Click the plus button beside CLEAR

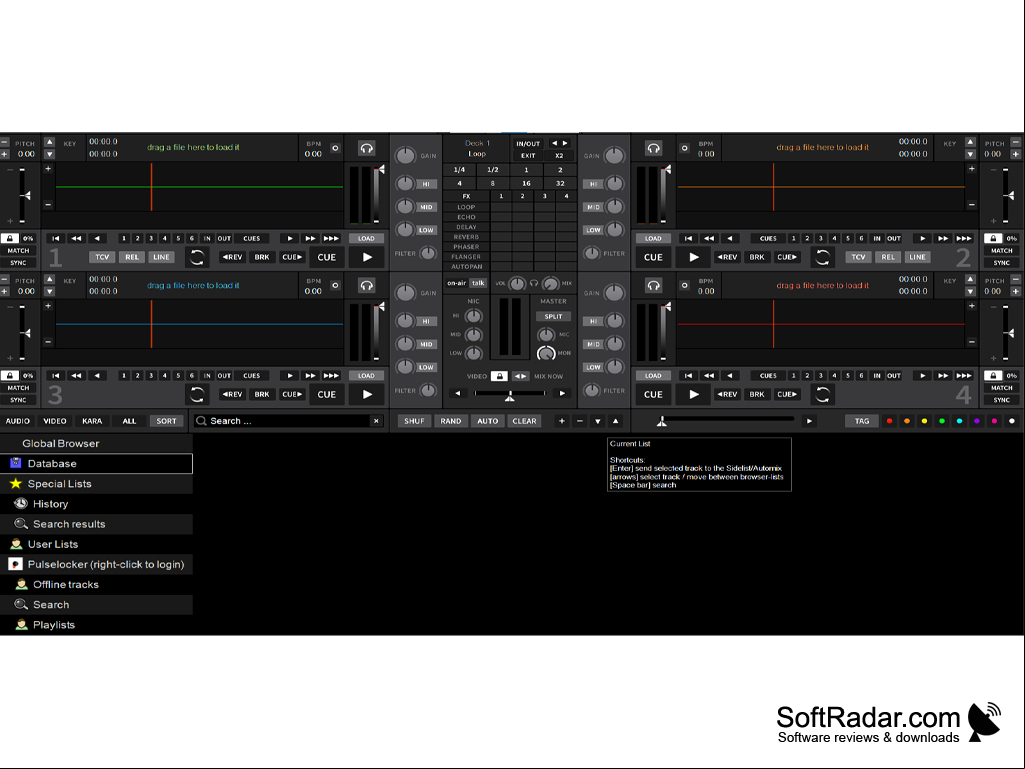pyautogui.click(x=562, y=421)
